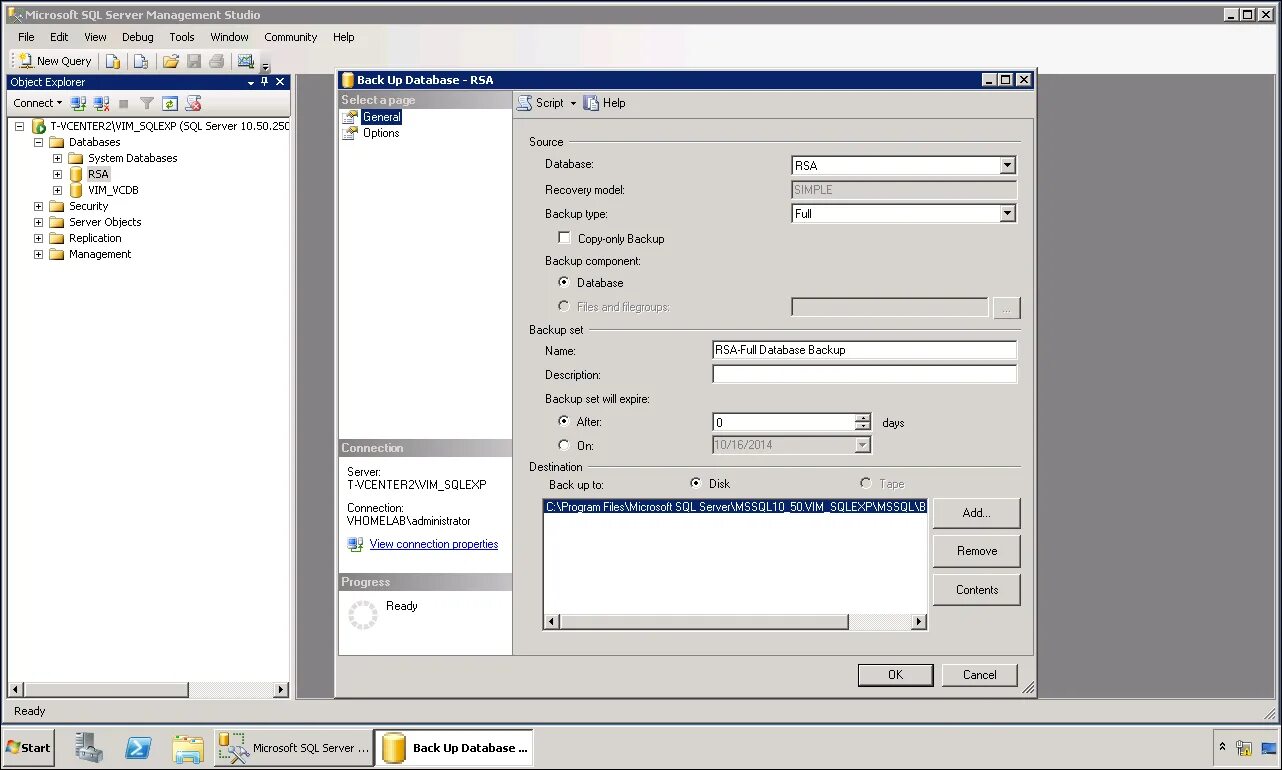This screenshot has width=1282, height=770.
Task: Enable the Copy-only Backup checkbox
Action: point(565,238)
